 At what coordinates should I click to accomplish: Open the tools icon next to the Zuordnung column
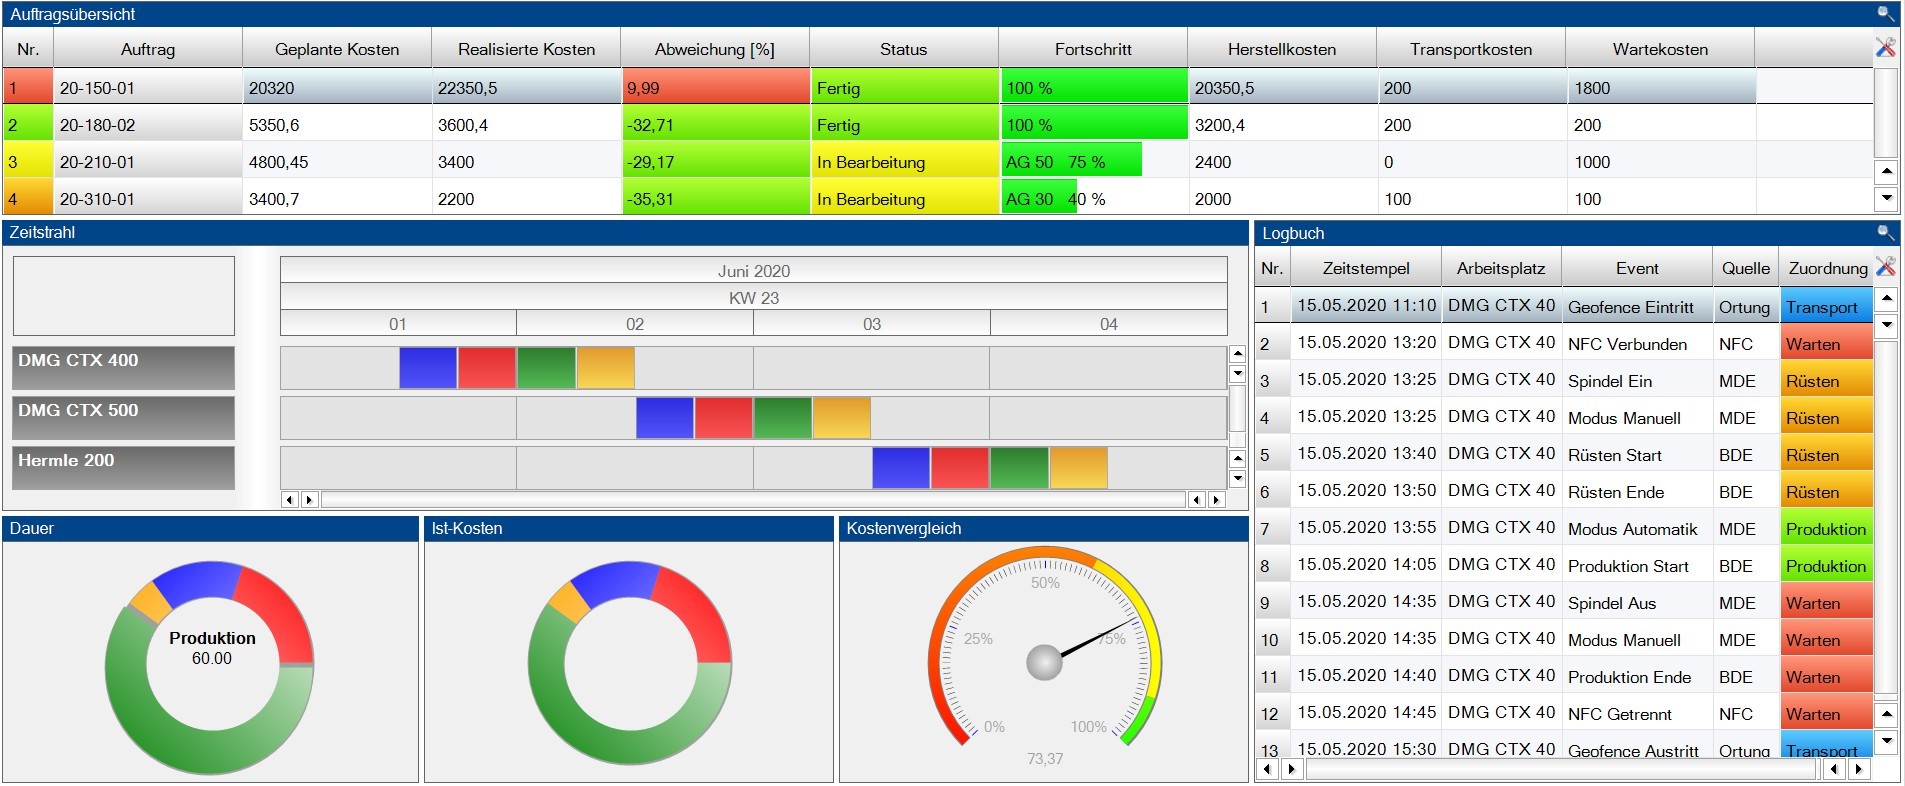[x=1885, y=267]
